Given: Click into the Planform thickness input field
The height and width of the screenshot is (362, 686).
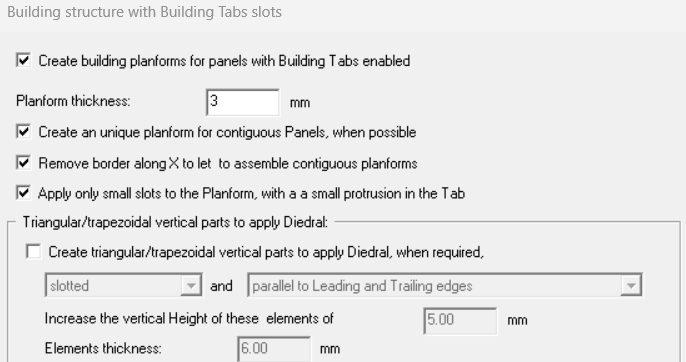Looking at the screenshot, I should pos(243,102).
